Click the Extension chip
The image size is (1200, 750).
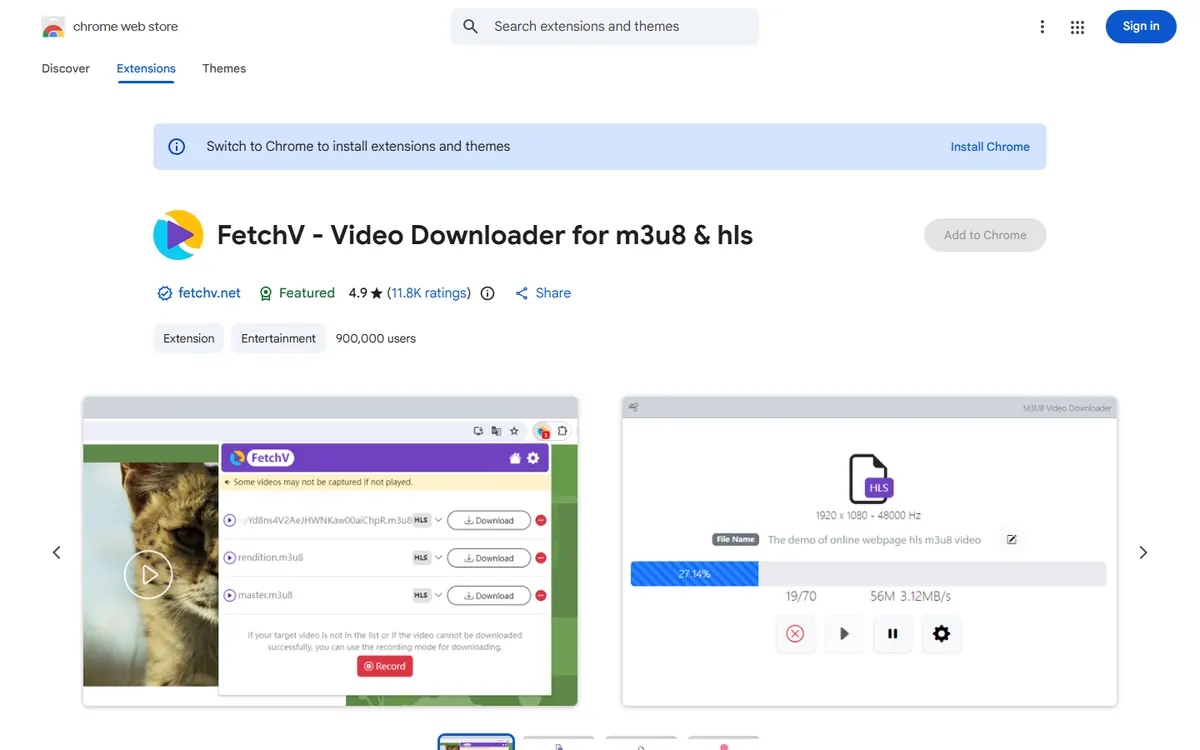click(189, 339)
